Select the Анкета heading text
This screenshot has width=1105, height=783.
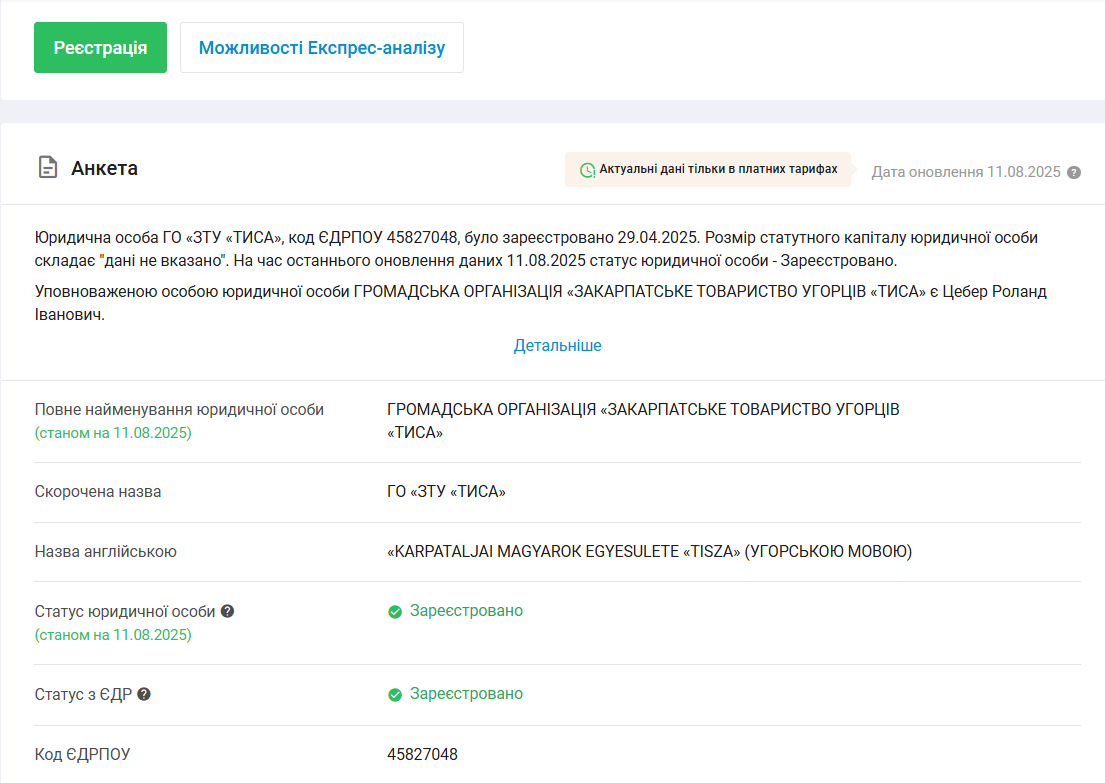104,168
